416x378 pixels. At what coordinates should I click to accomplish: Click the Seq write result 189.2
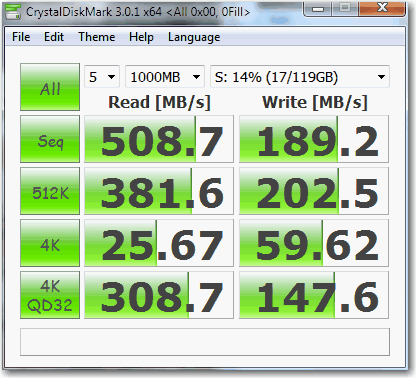coord(314,139)
